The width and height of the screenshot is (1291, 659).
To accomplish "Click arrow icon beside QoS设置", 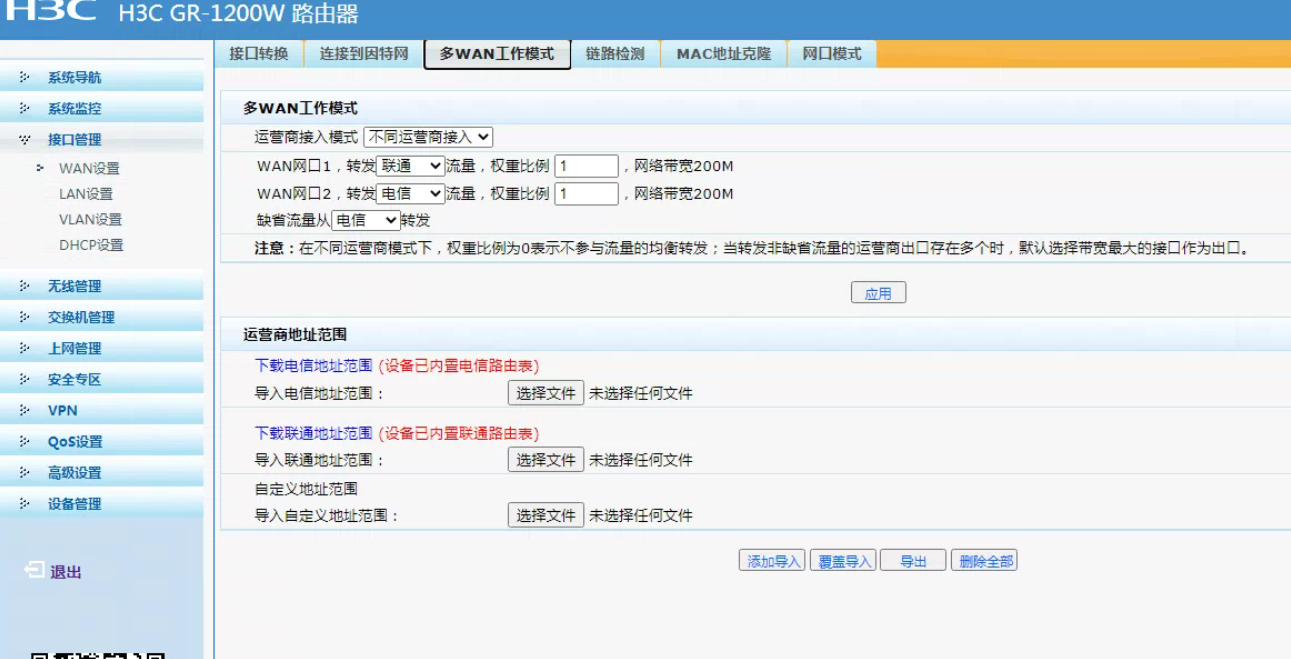I will [x=24, y=441].
